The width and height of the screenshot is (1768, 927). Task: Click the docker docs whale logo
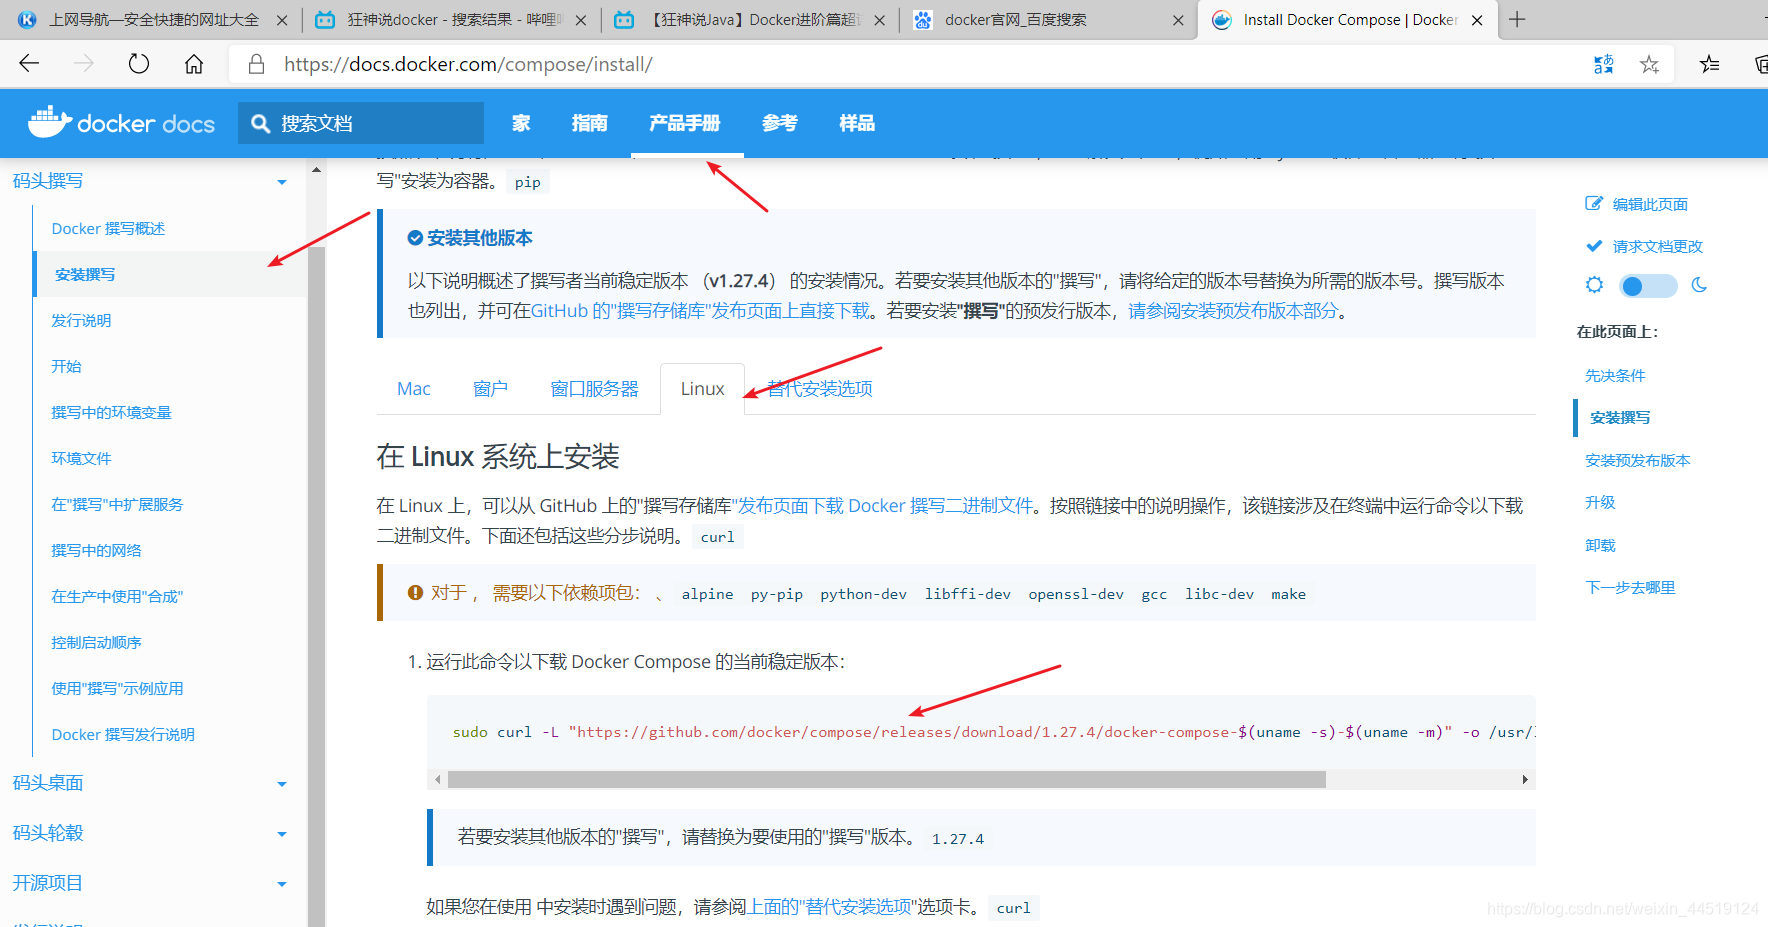tap(50, 121)
